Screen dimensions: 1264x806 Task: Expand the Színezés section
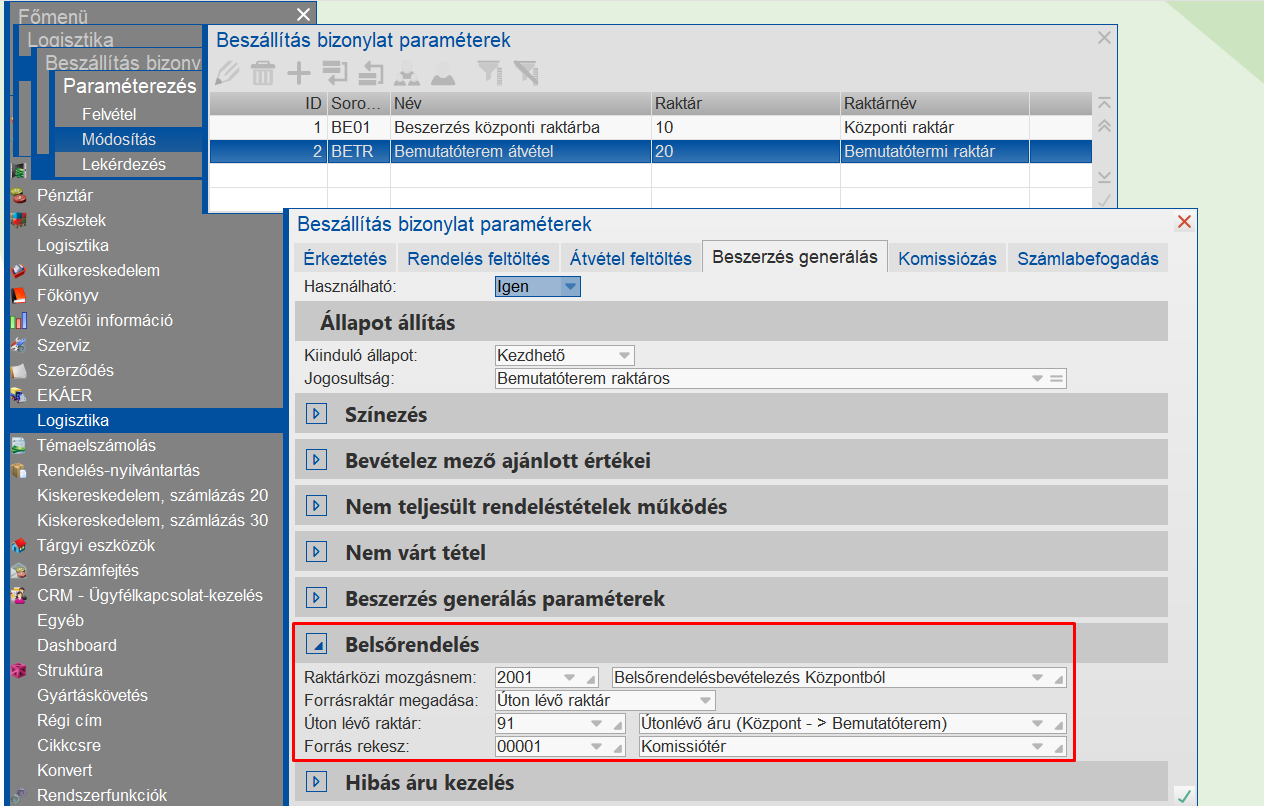coord(316,413)
